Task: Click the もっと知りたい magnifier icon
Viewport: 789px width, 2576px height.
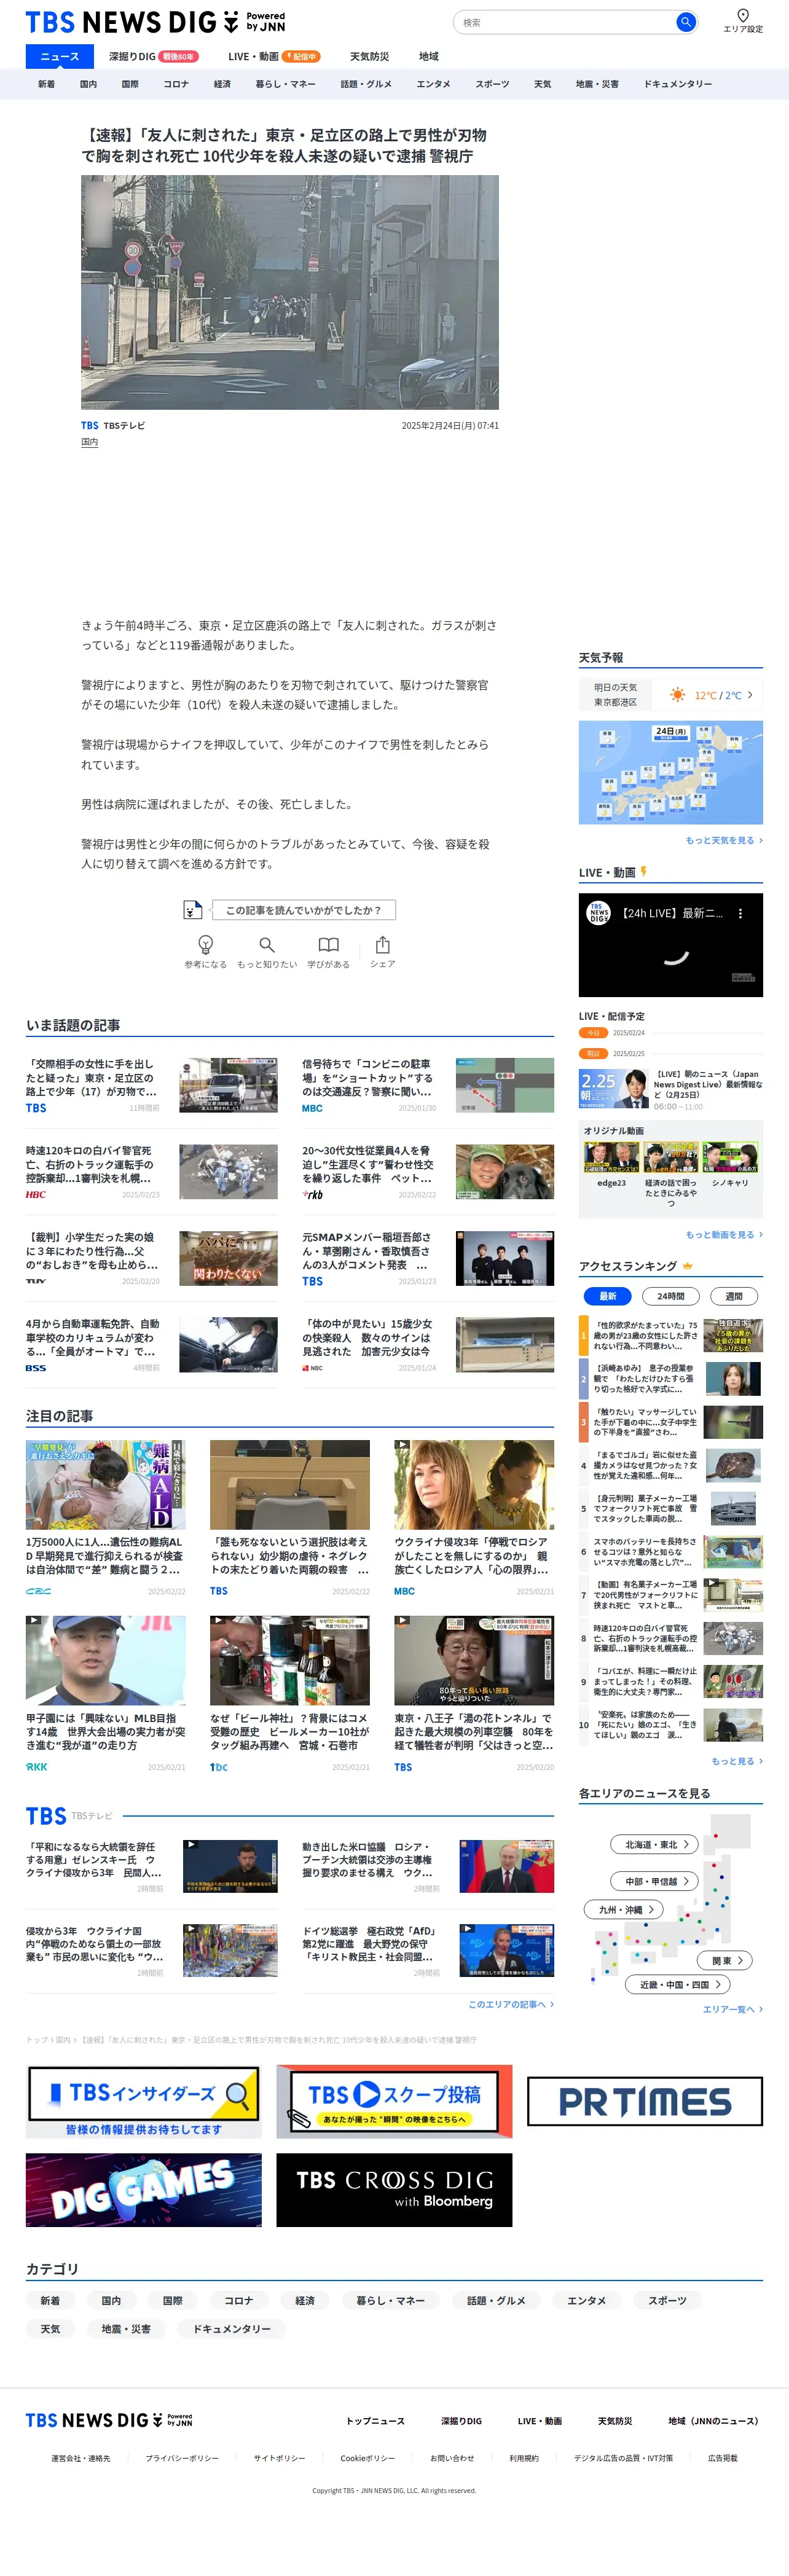Action: (x=267, y=944)
